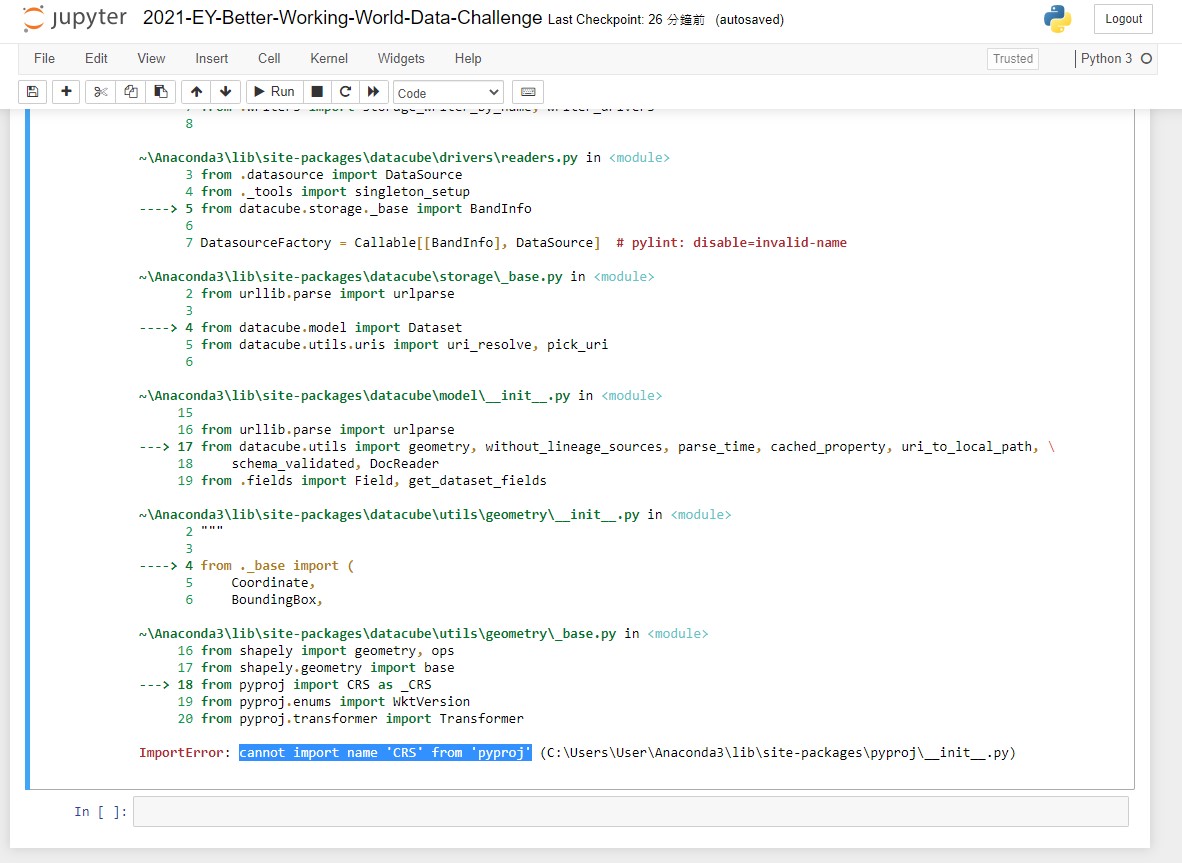Click the geometry\_base.py traceback path
The image size is (1182, 863).
point(378,634)
